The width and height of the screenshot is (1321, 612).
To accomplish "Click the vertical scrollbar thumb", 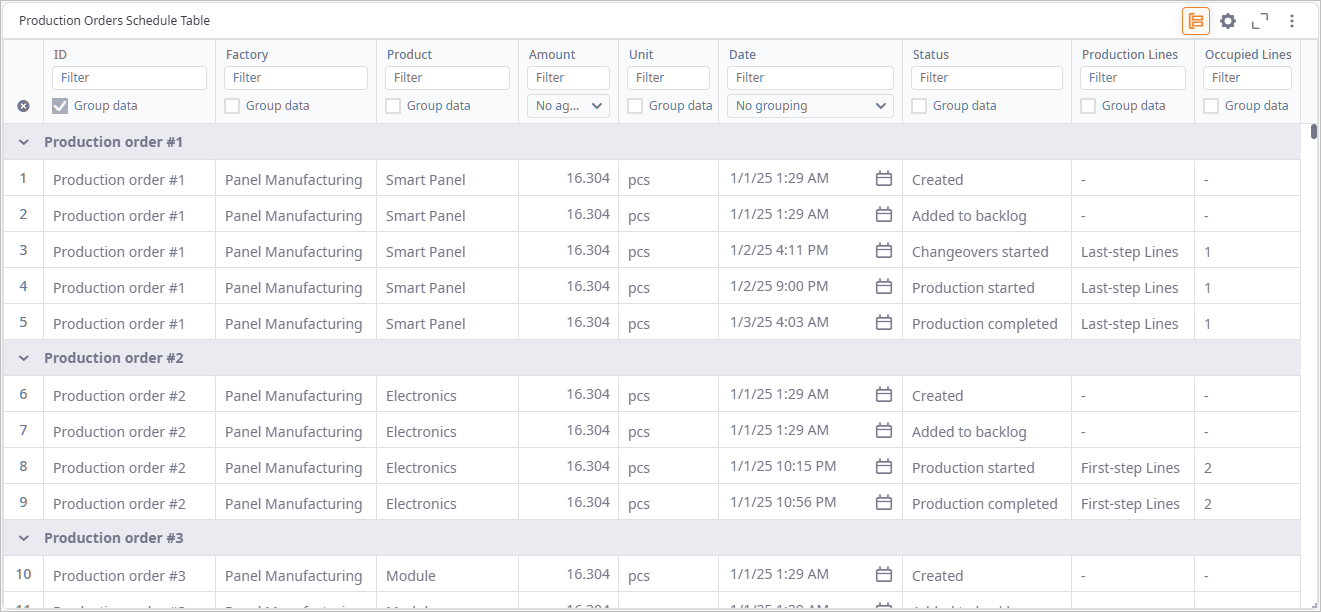I will click(x=1313, y=131).
